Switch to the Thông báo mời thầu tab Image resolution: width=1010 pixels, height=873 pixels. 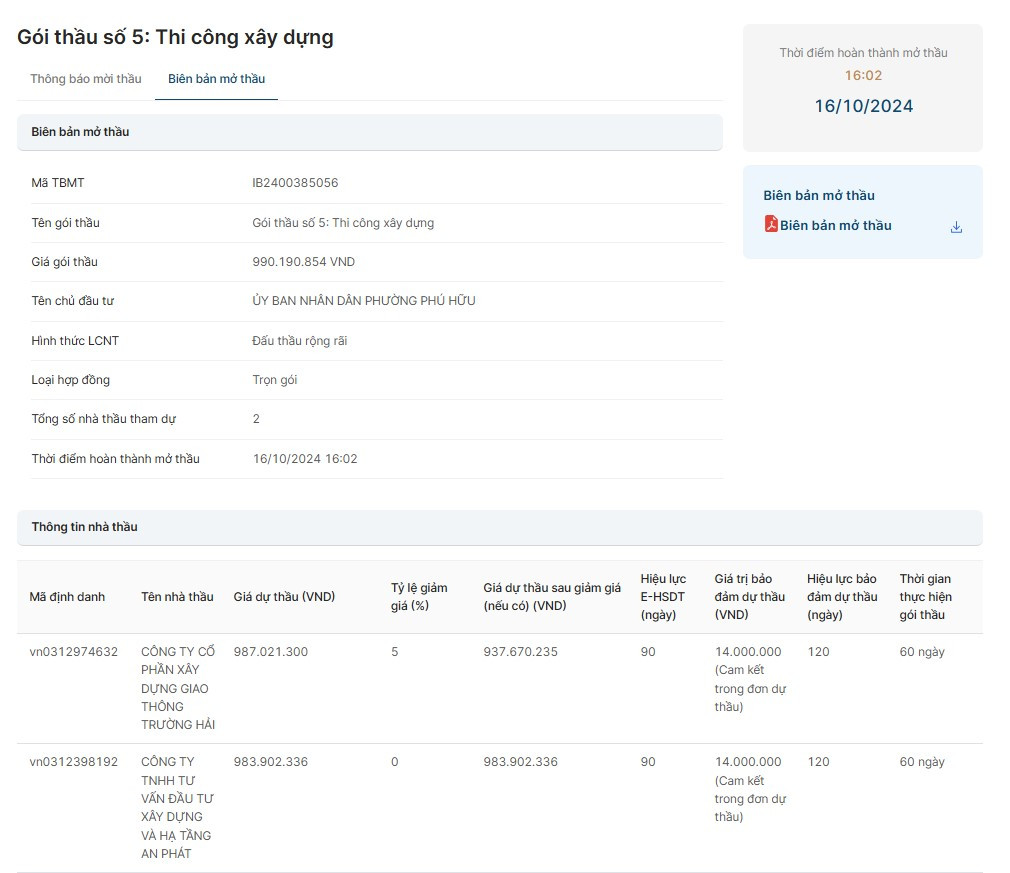click(86, 79)
